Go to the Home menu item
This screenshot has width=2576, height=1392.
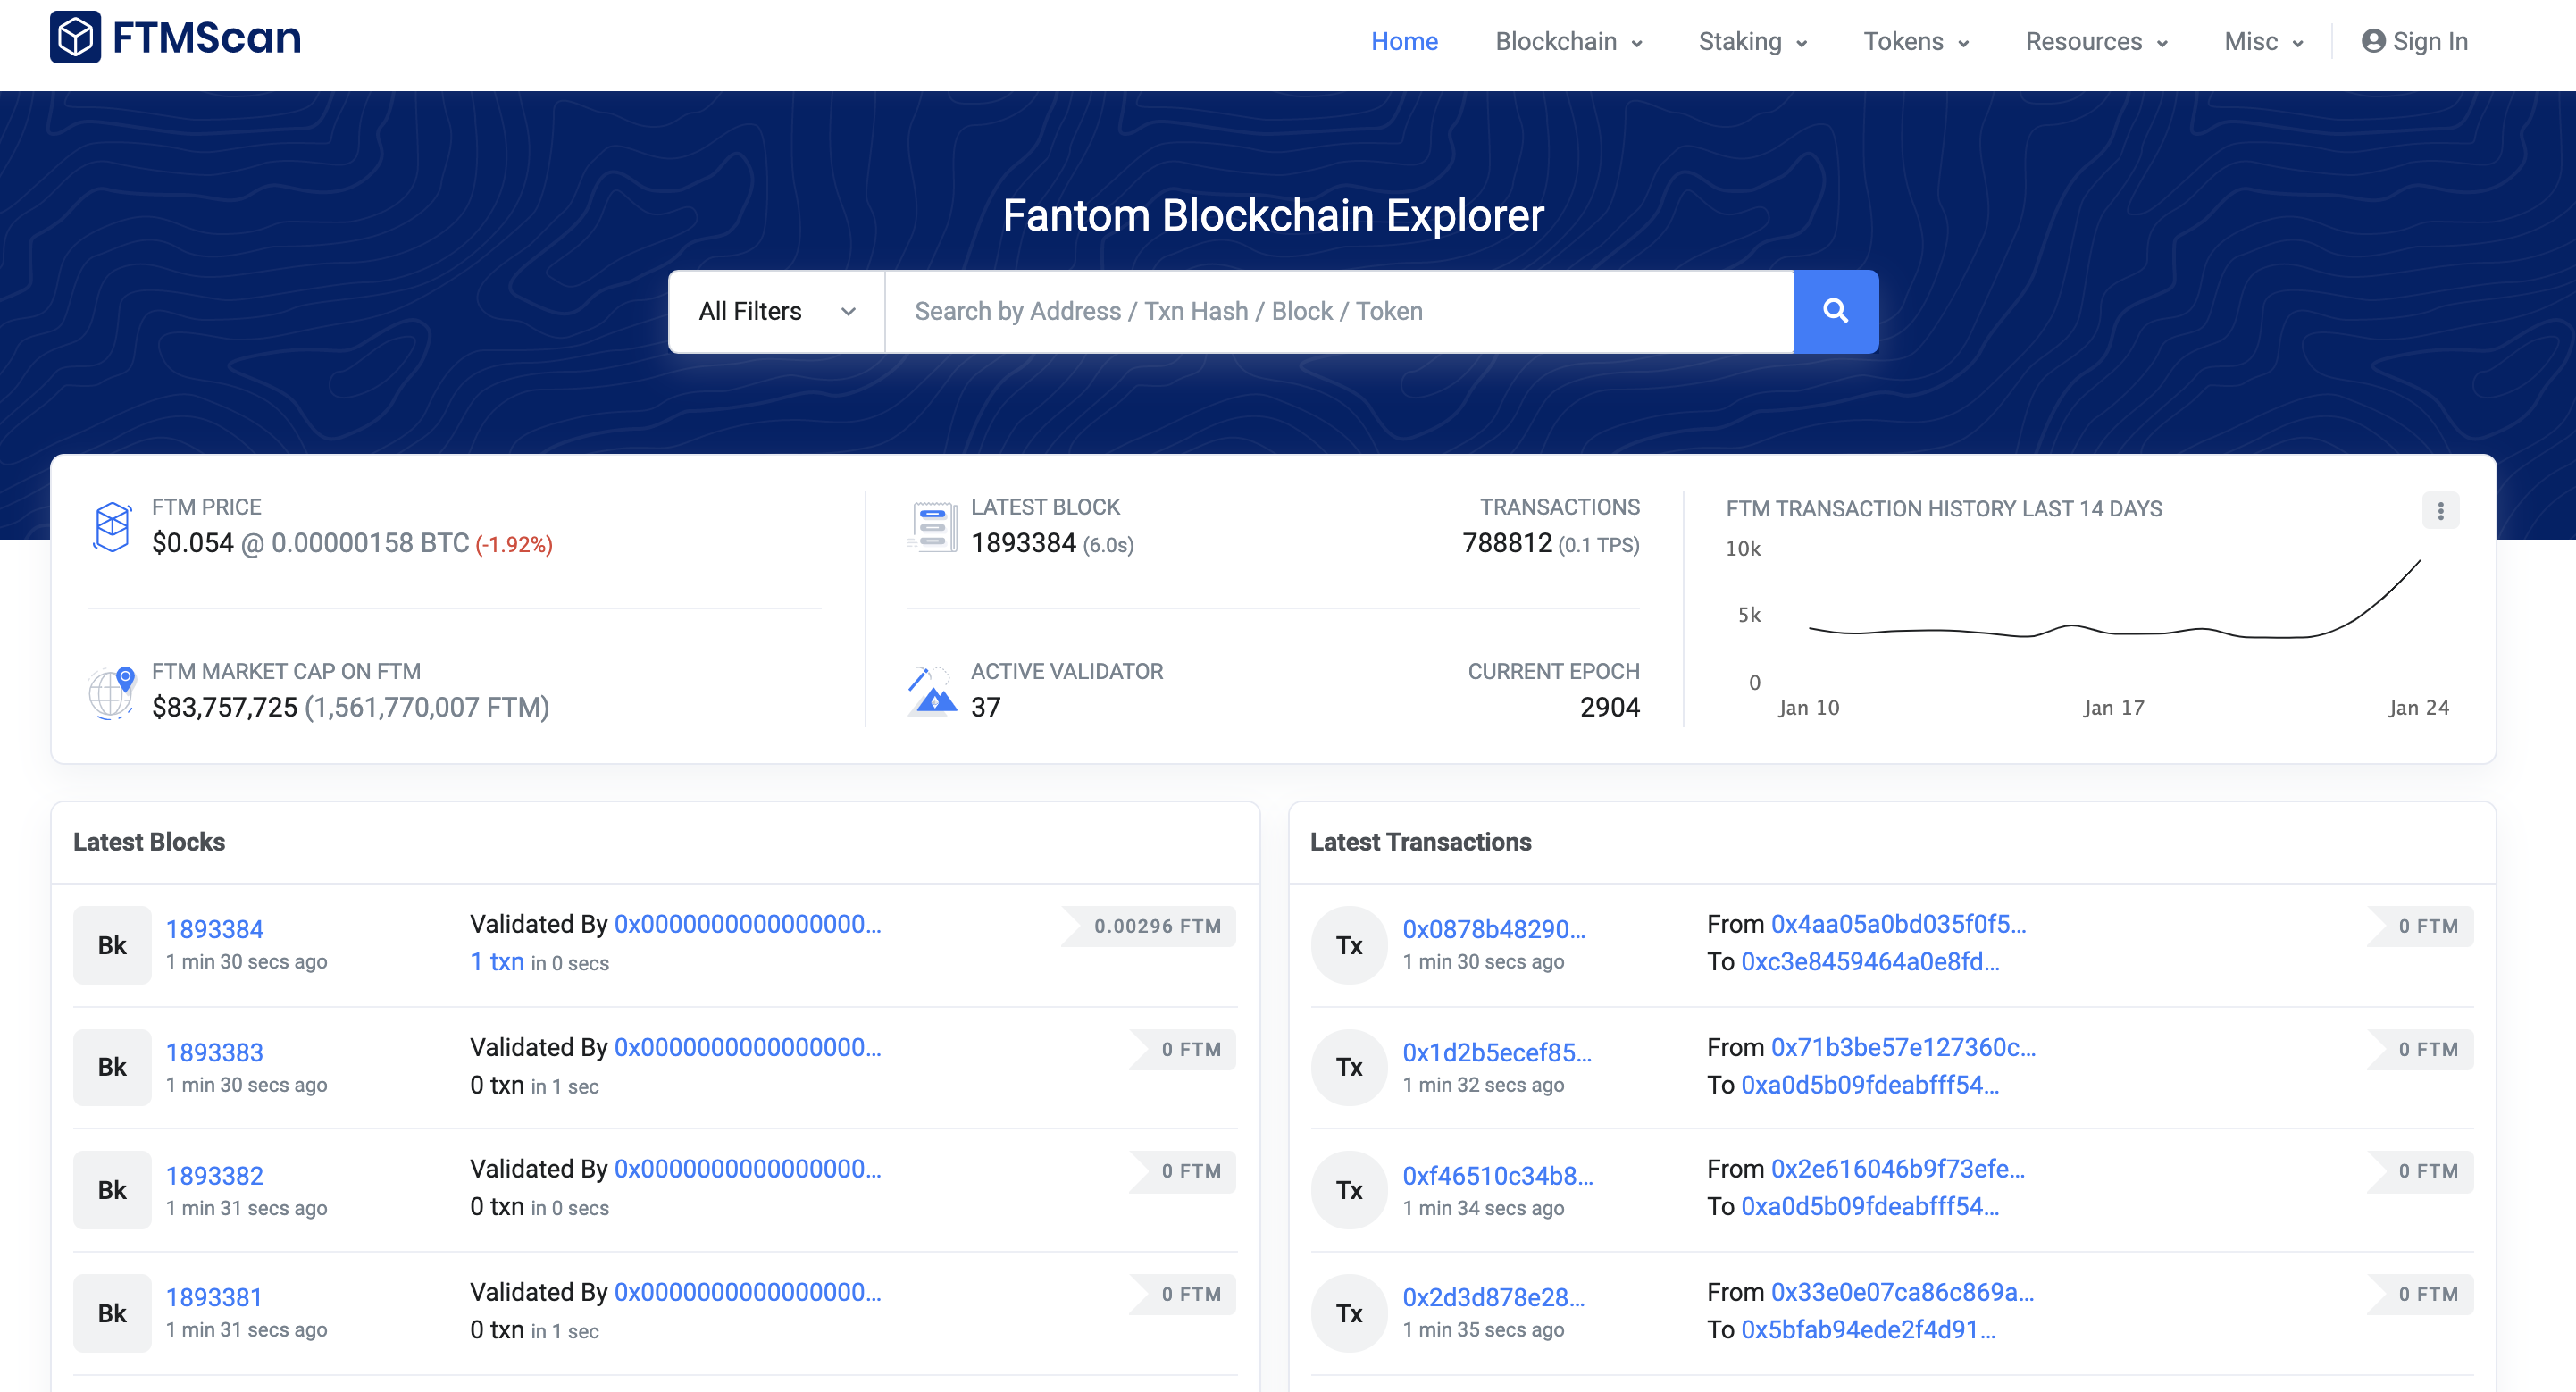(x=1404, y=42)
